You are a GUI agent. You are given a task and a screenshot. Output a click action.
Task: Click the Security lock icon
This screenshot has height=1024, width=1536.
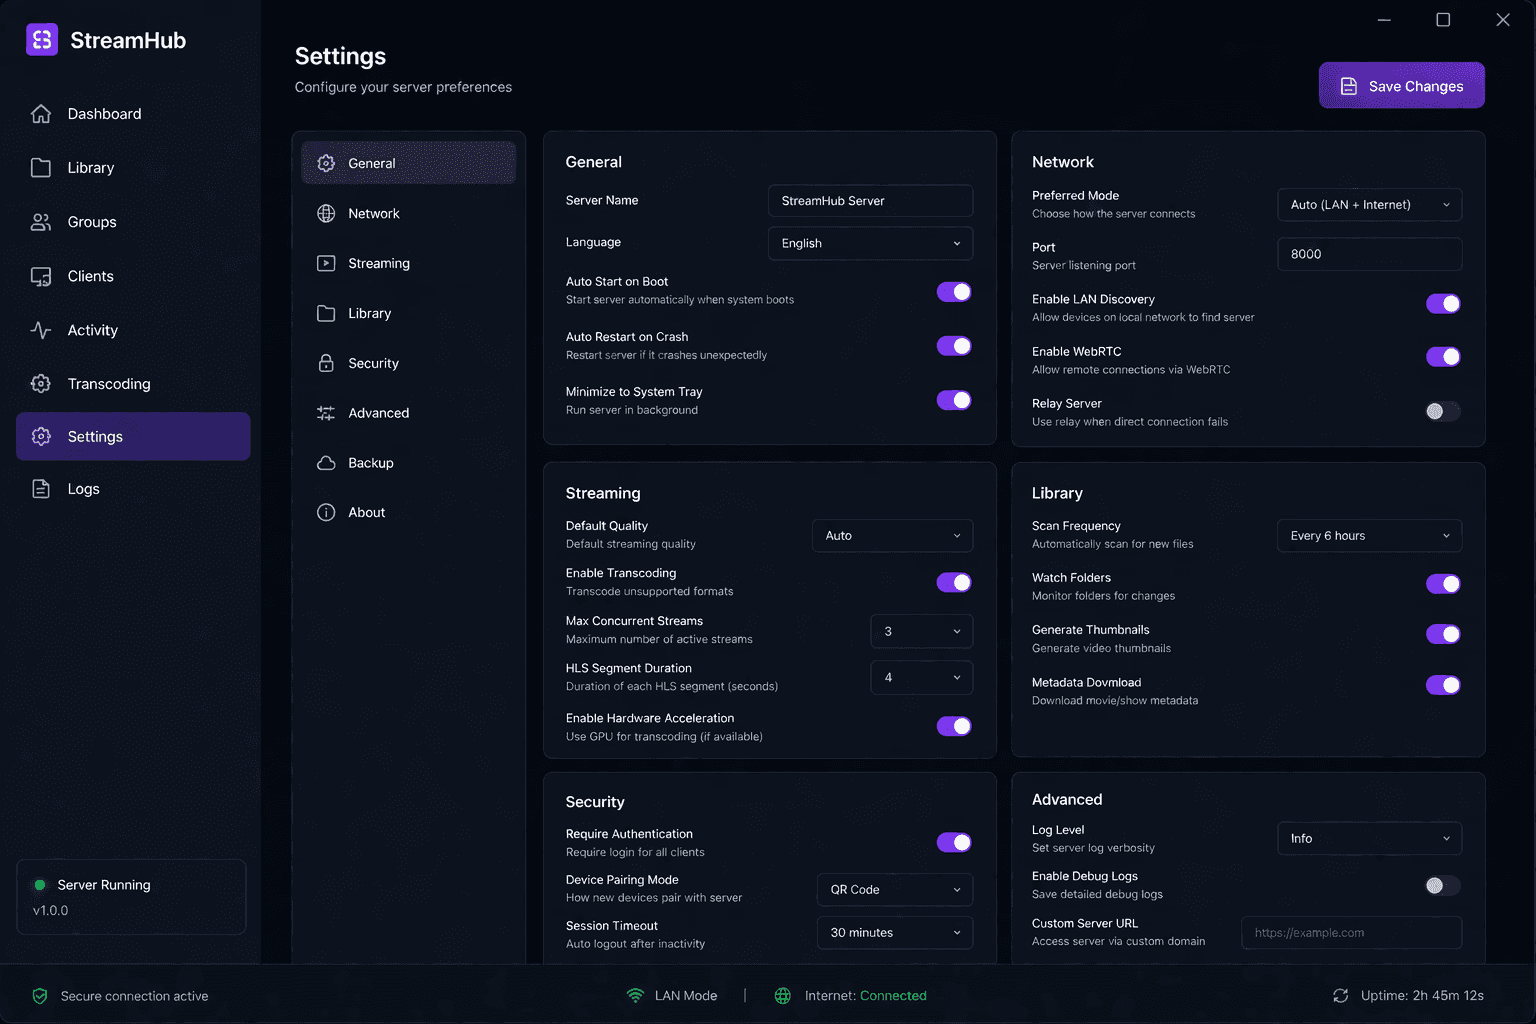(326, 363)
